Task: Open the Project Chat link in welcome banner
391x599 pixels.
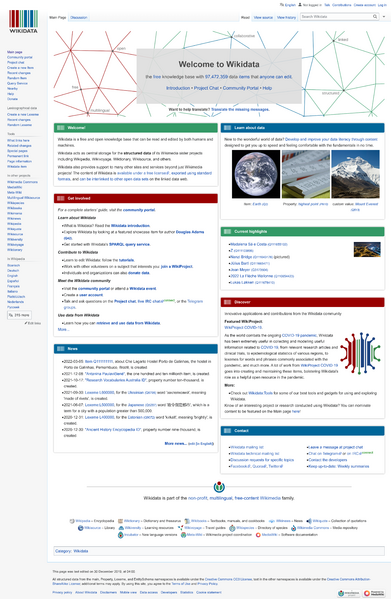Action: point(206,88)
